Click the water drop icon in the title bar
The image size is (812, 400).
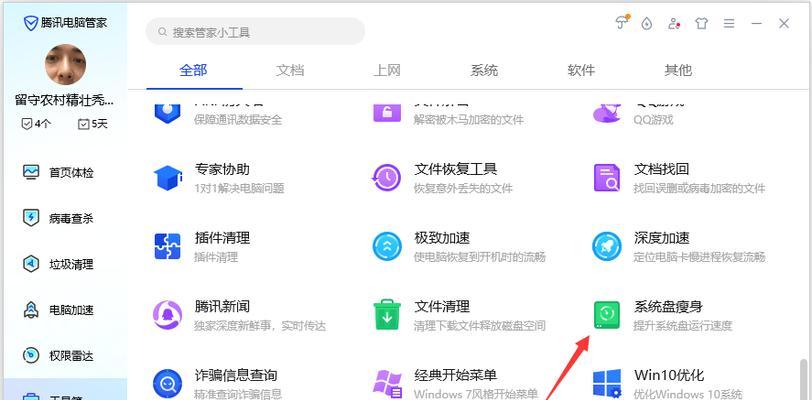coord(646,23)
